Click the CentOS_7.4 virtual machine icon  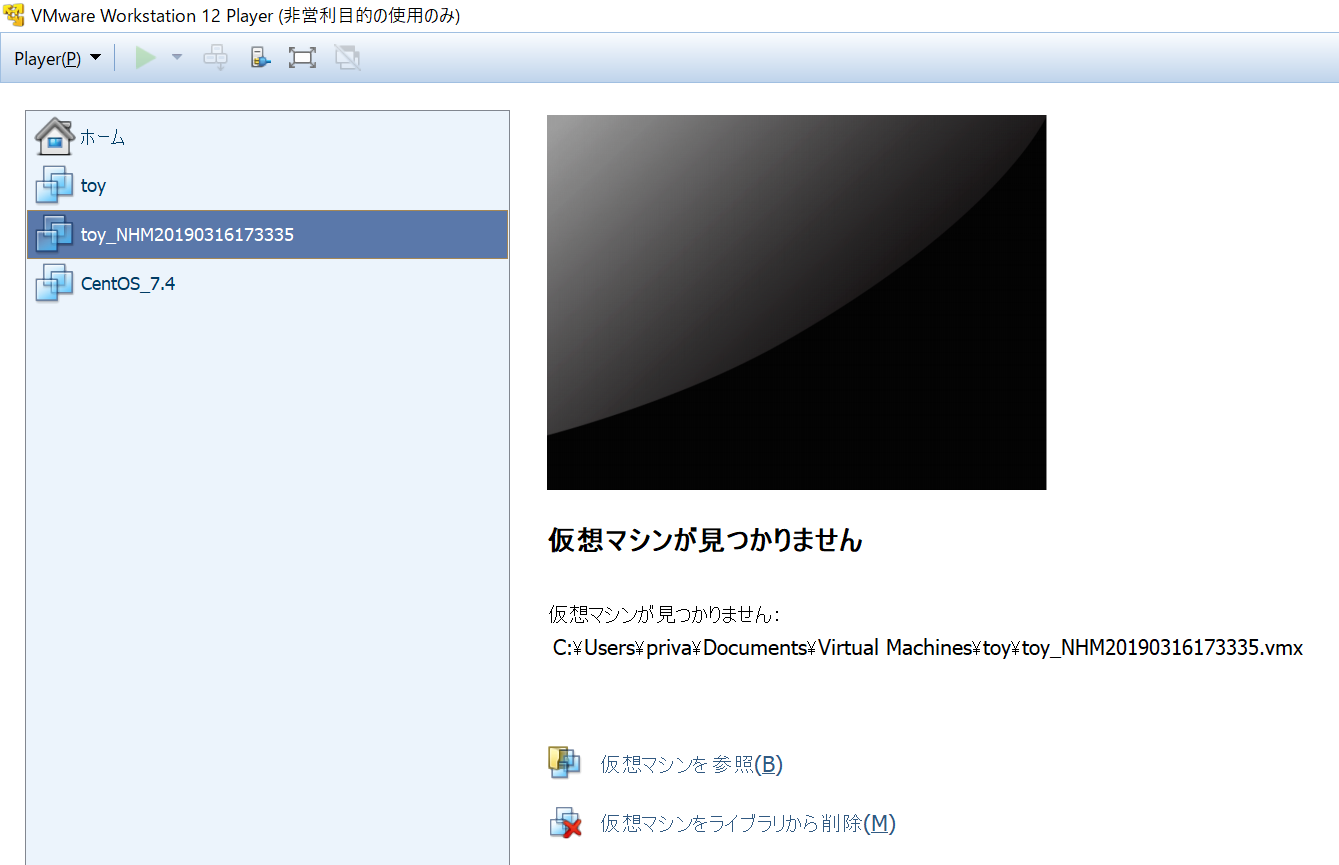pyautogui.click(x=54, y=283)
